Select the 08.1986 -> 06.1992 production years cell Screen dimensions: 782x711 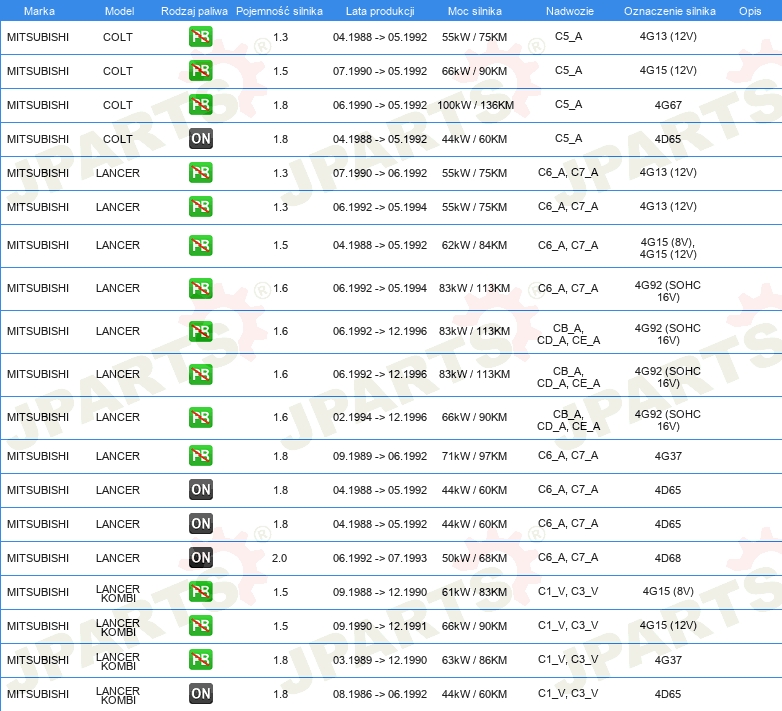pos(380,694)
